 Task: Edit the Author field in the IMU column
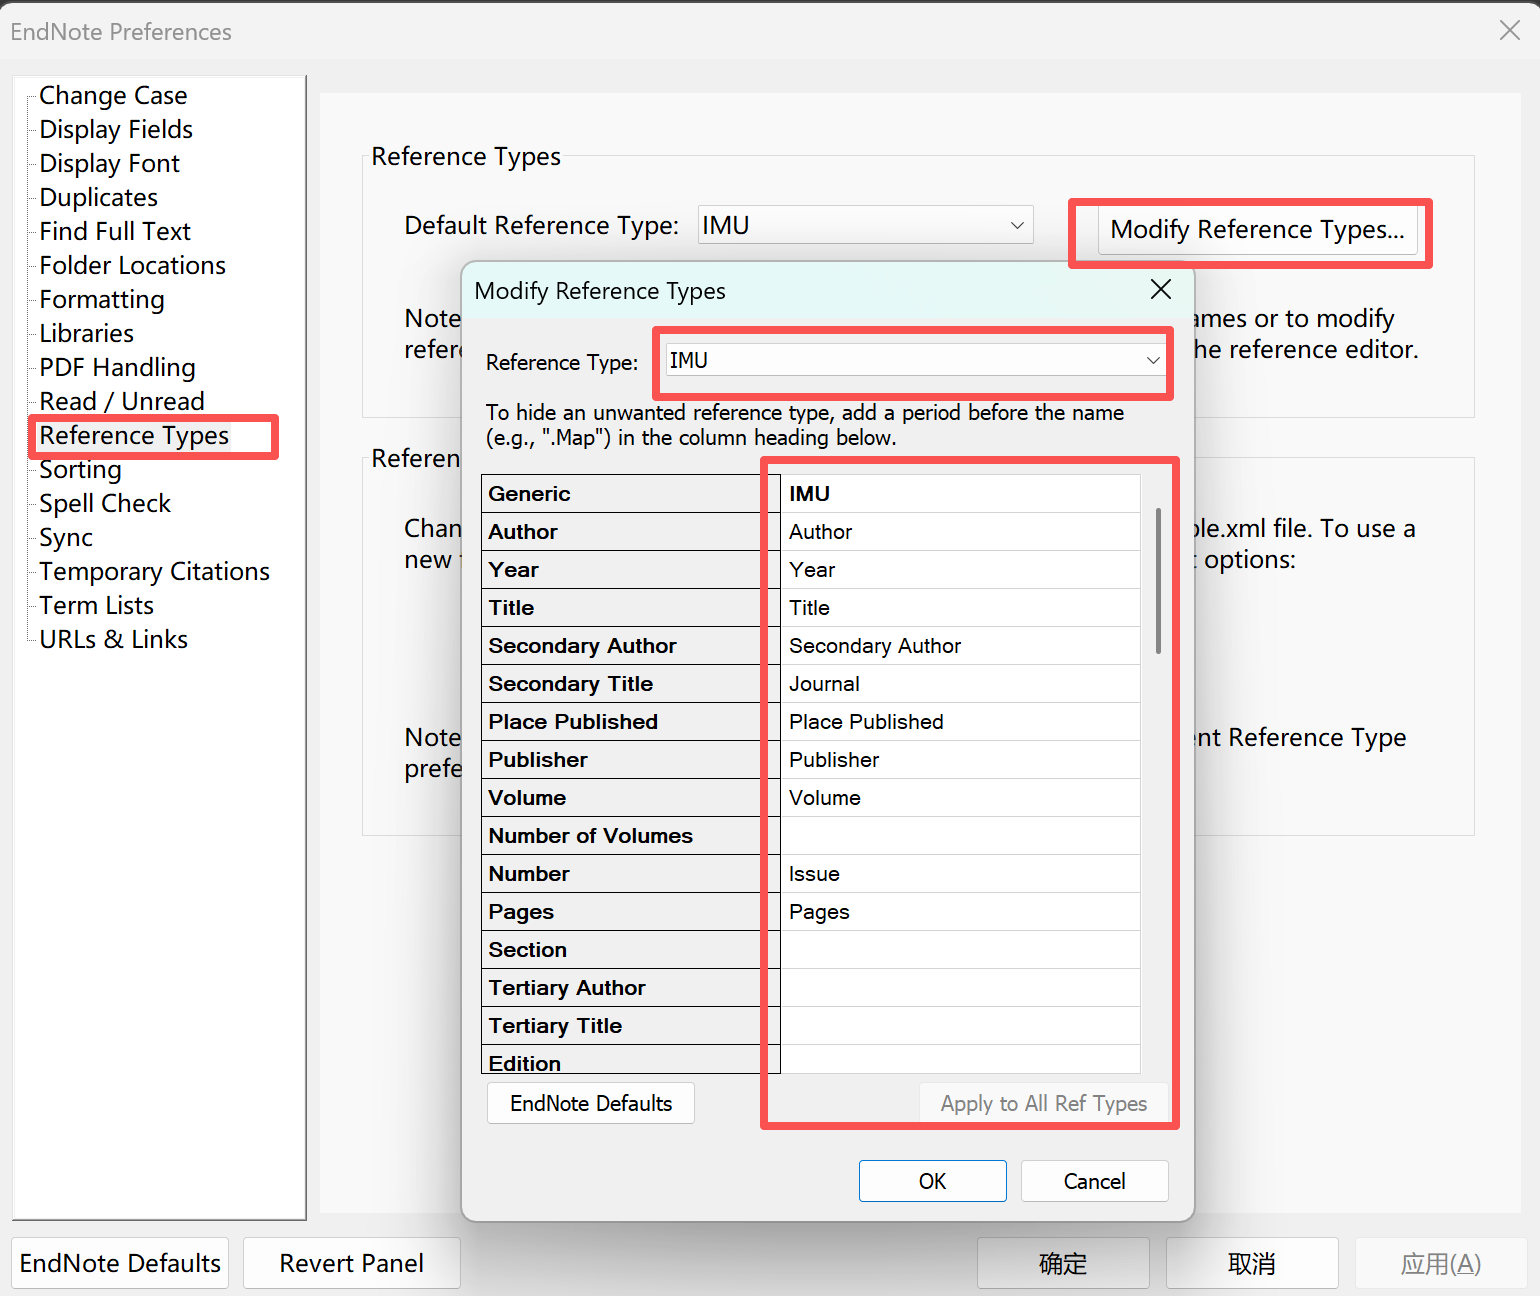(960, 531)
